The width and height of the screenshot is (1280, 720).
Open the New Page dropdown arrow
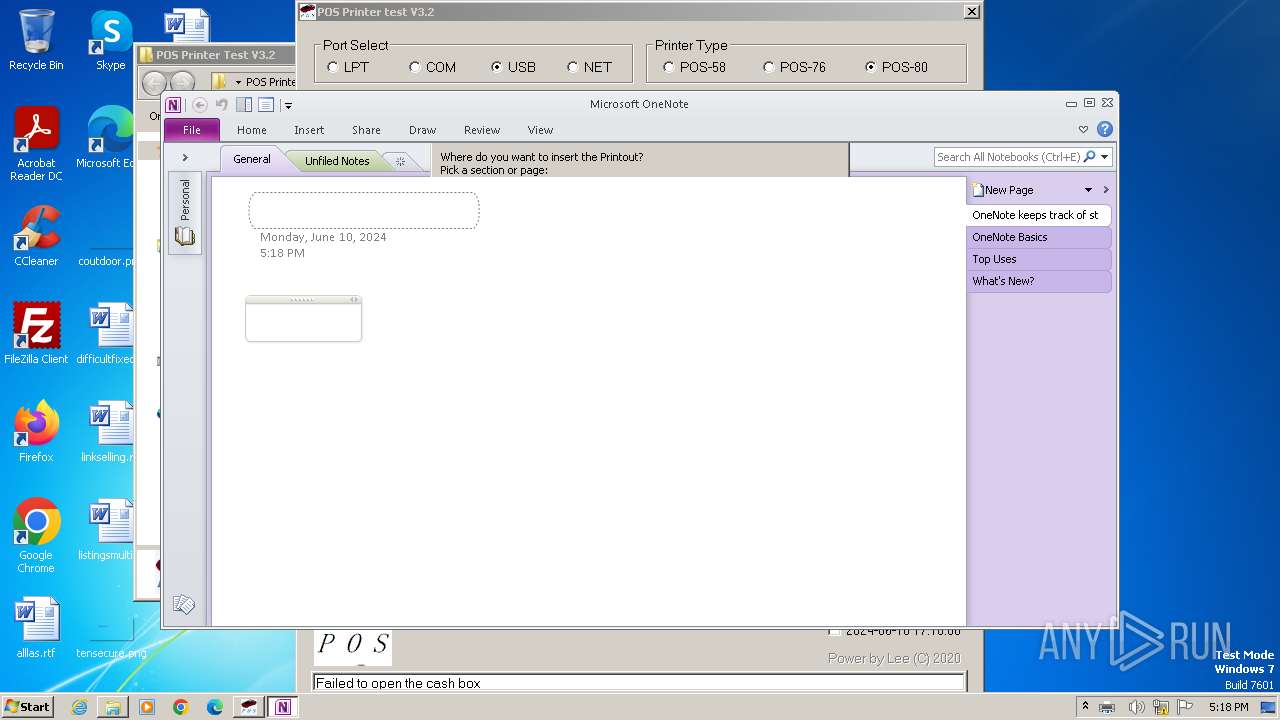[x=1088, y=190]
